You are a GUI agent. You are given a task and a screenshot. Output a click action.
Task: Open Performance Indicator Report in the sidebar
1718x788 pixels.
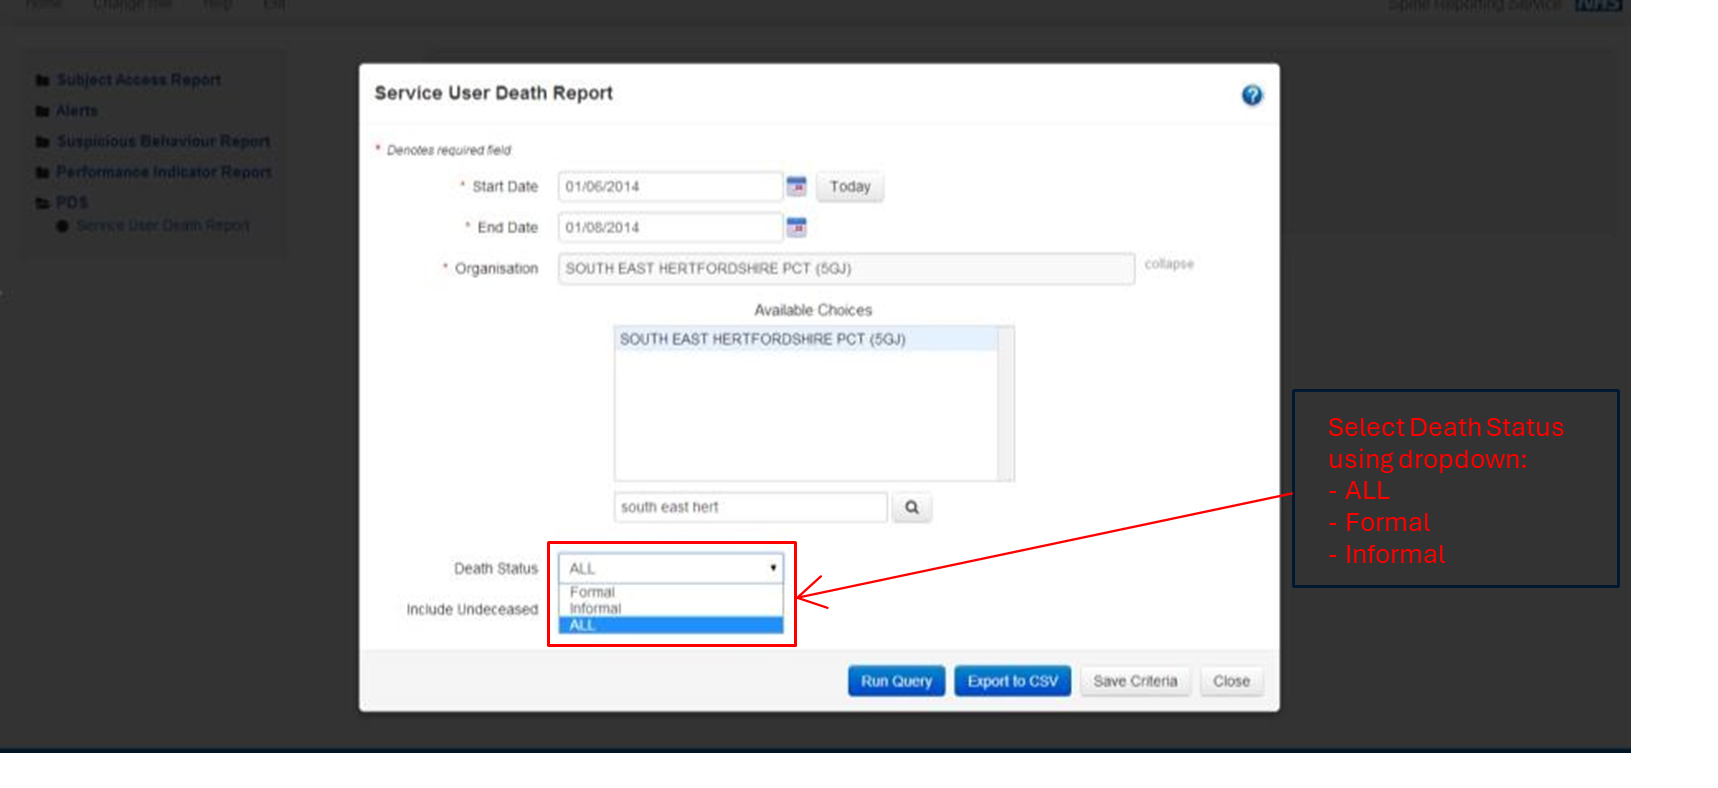pyautogui.click(x=164, y=172)
